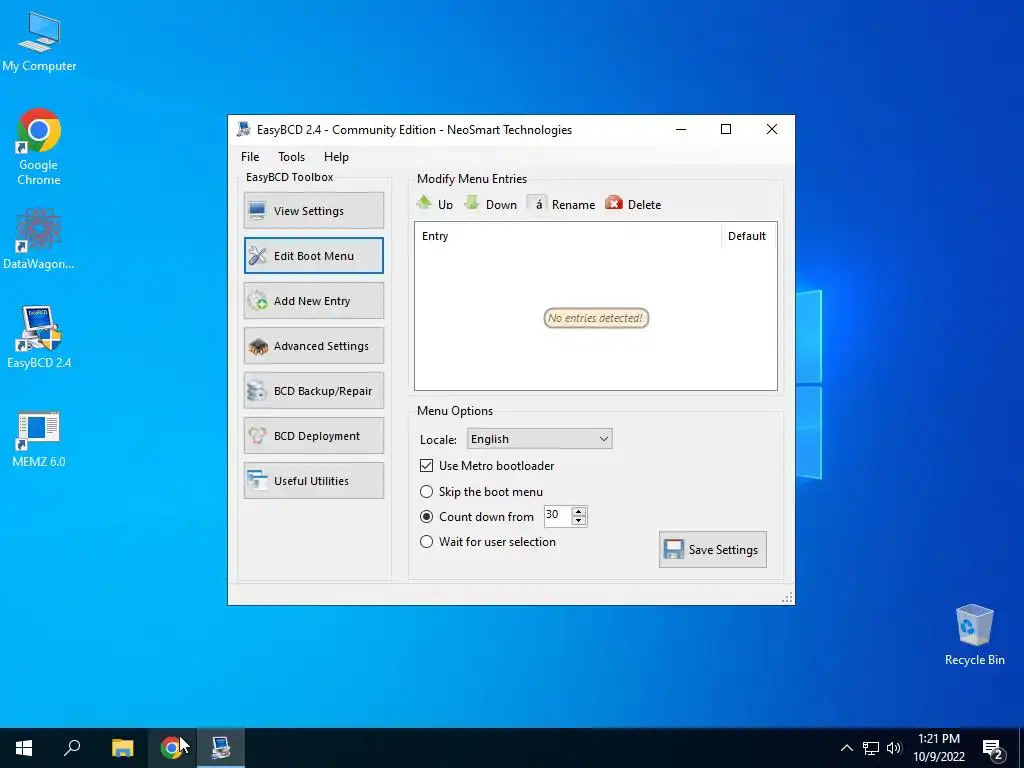Open Useful Utilities
Screen dimensions: 1024x768
click(x=313, y=481)
